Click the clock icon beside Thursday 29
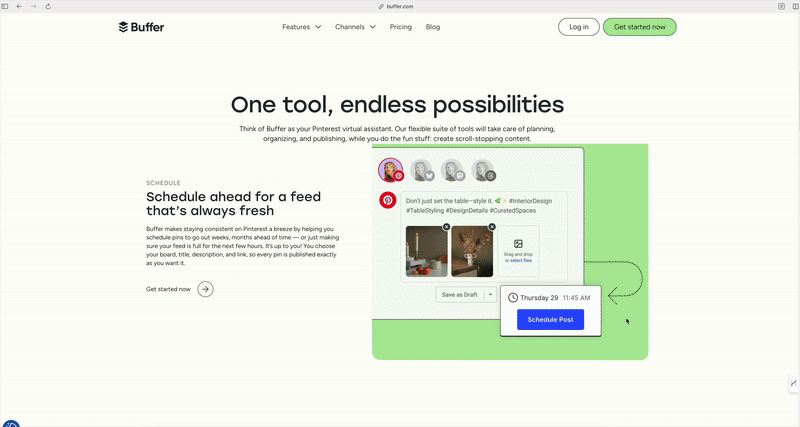The image size is (800, 427). tap(513, 297)
